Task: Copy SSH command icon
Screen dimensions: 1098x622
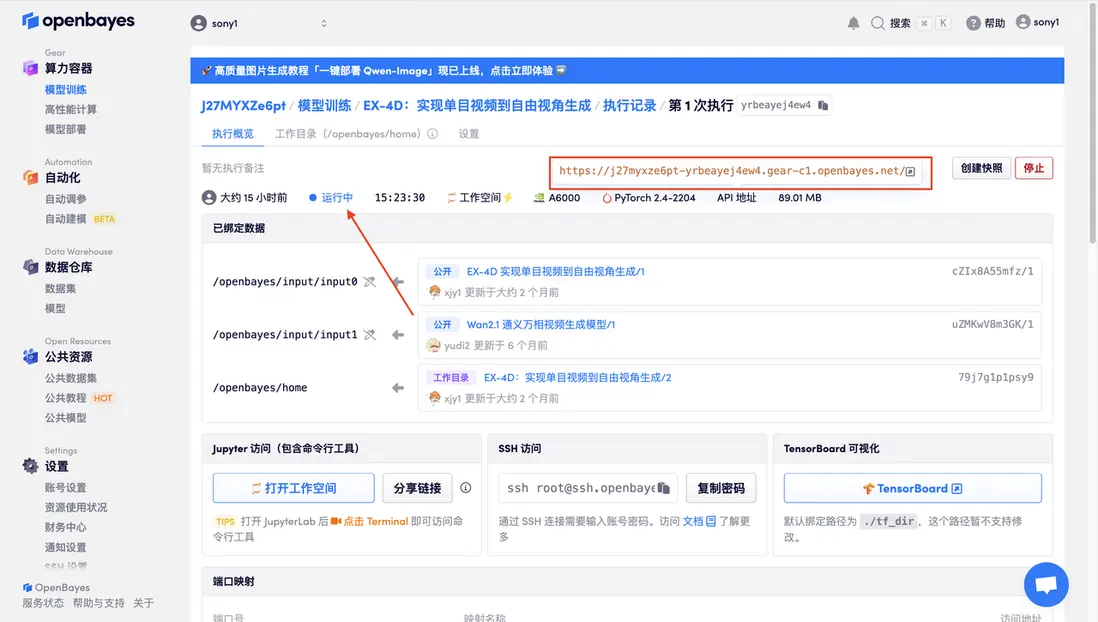Action: pyautogui.click(x=663, y=488)
